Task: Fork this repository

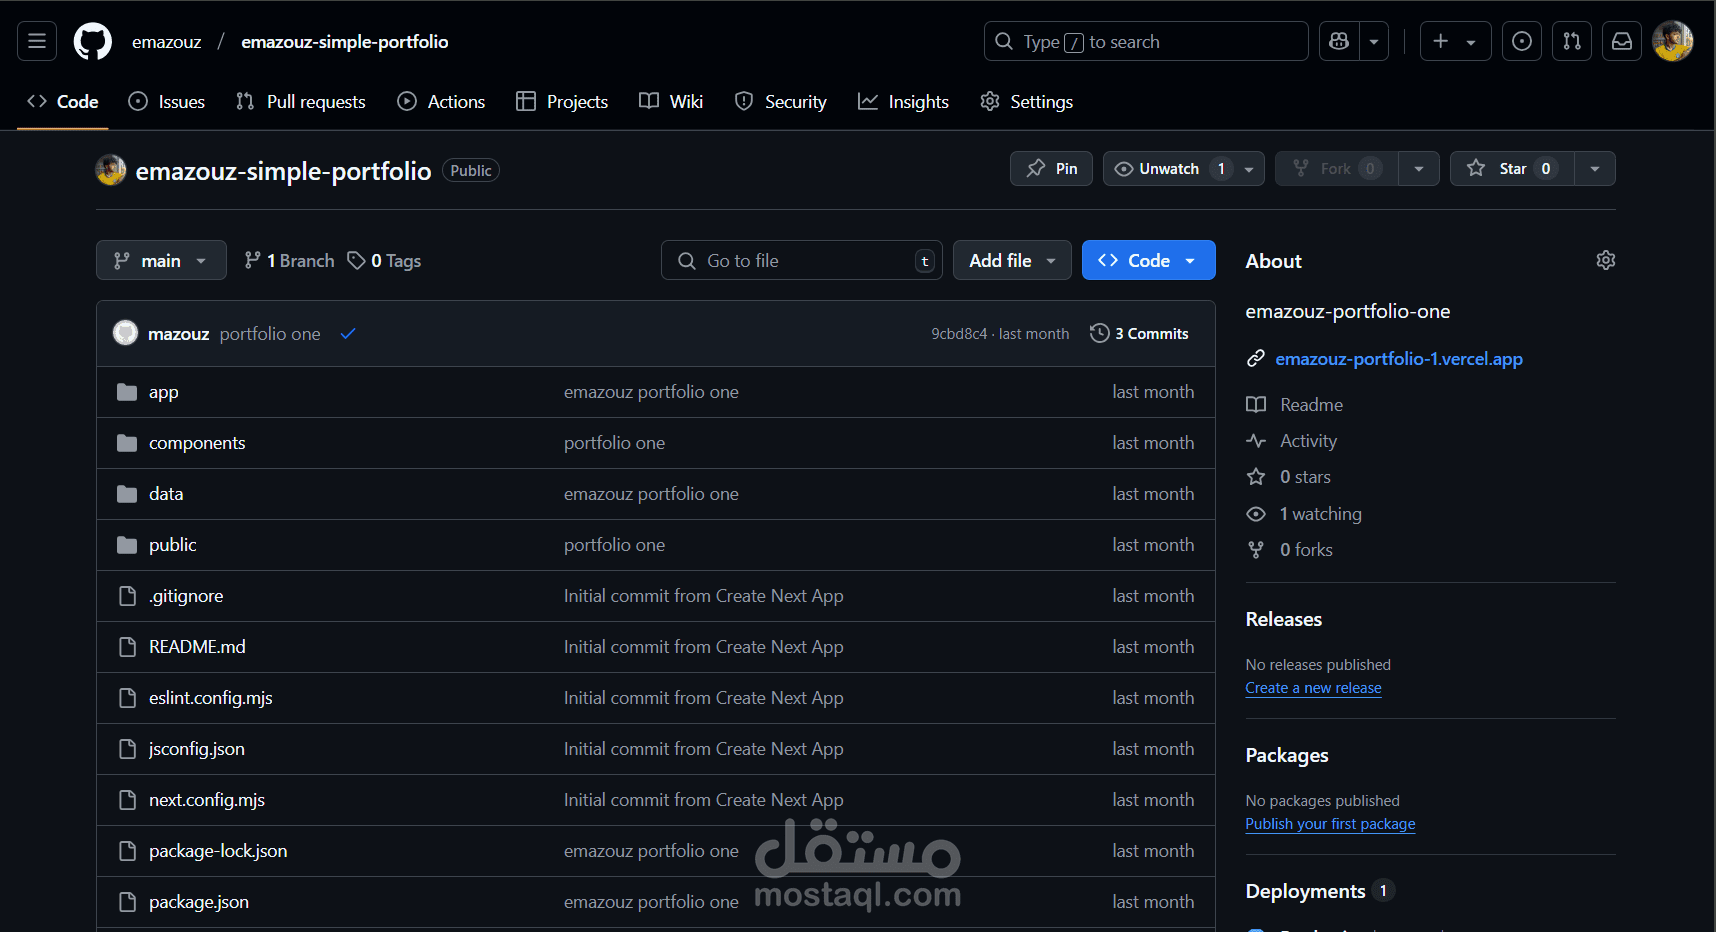Action: click(1336, 169)
